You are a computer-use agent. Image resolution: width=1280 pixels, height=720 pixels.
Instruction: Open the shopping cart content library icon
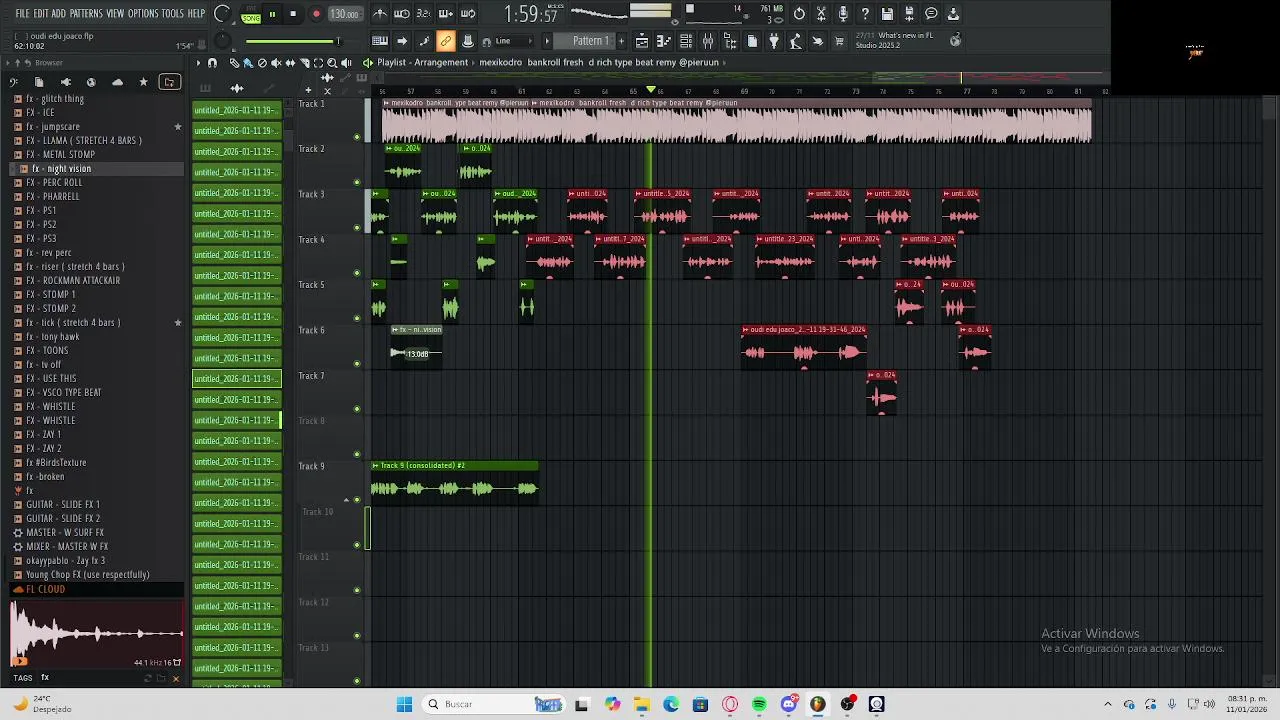(840, 41)
